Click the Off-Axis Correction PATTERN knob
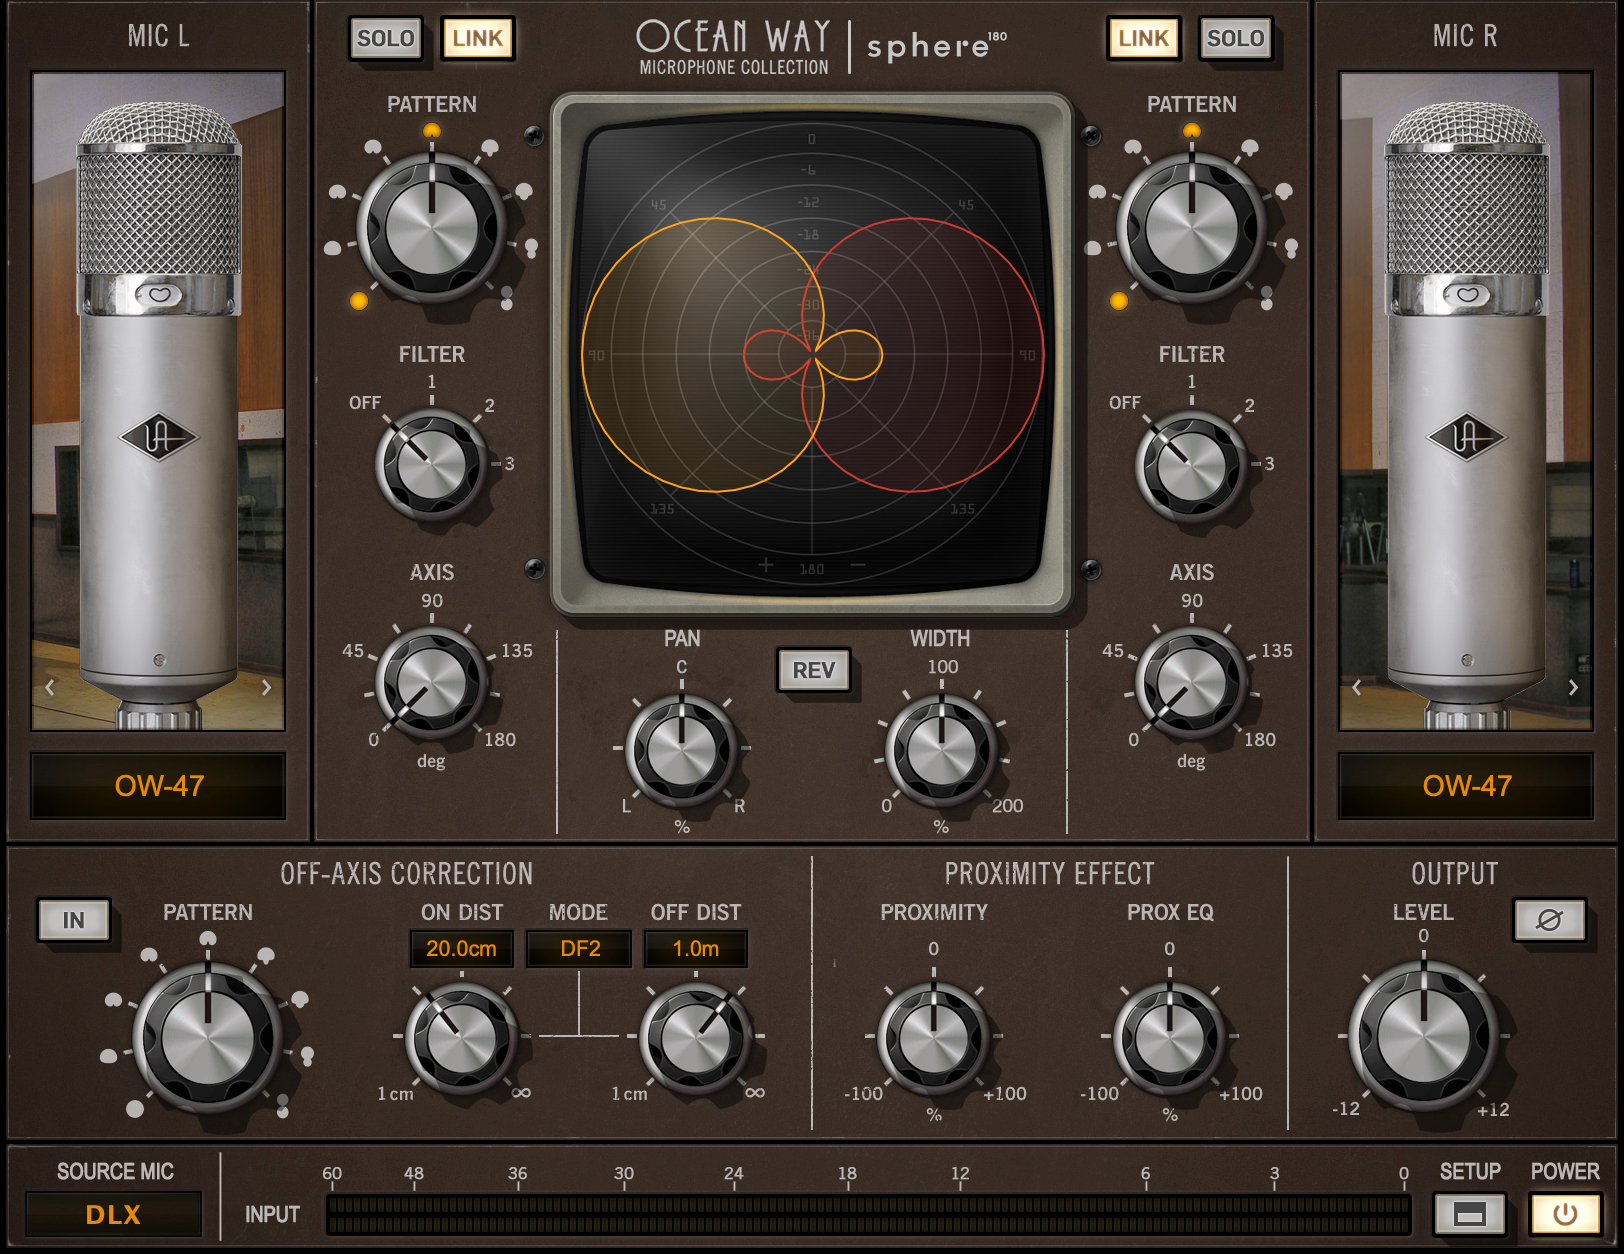 (x=208, y=1038)
